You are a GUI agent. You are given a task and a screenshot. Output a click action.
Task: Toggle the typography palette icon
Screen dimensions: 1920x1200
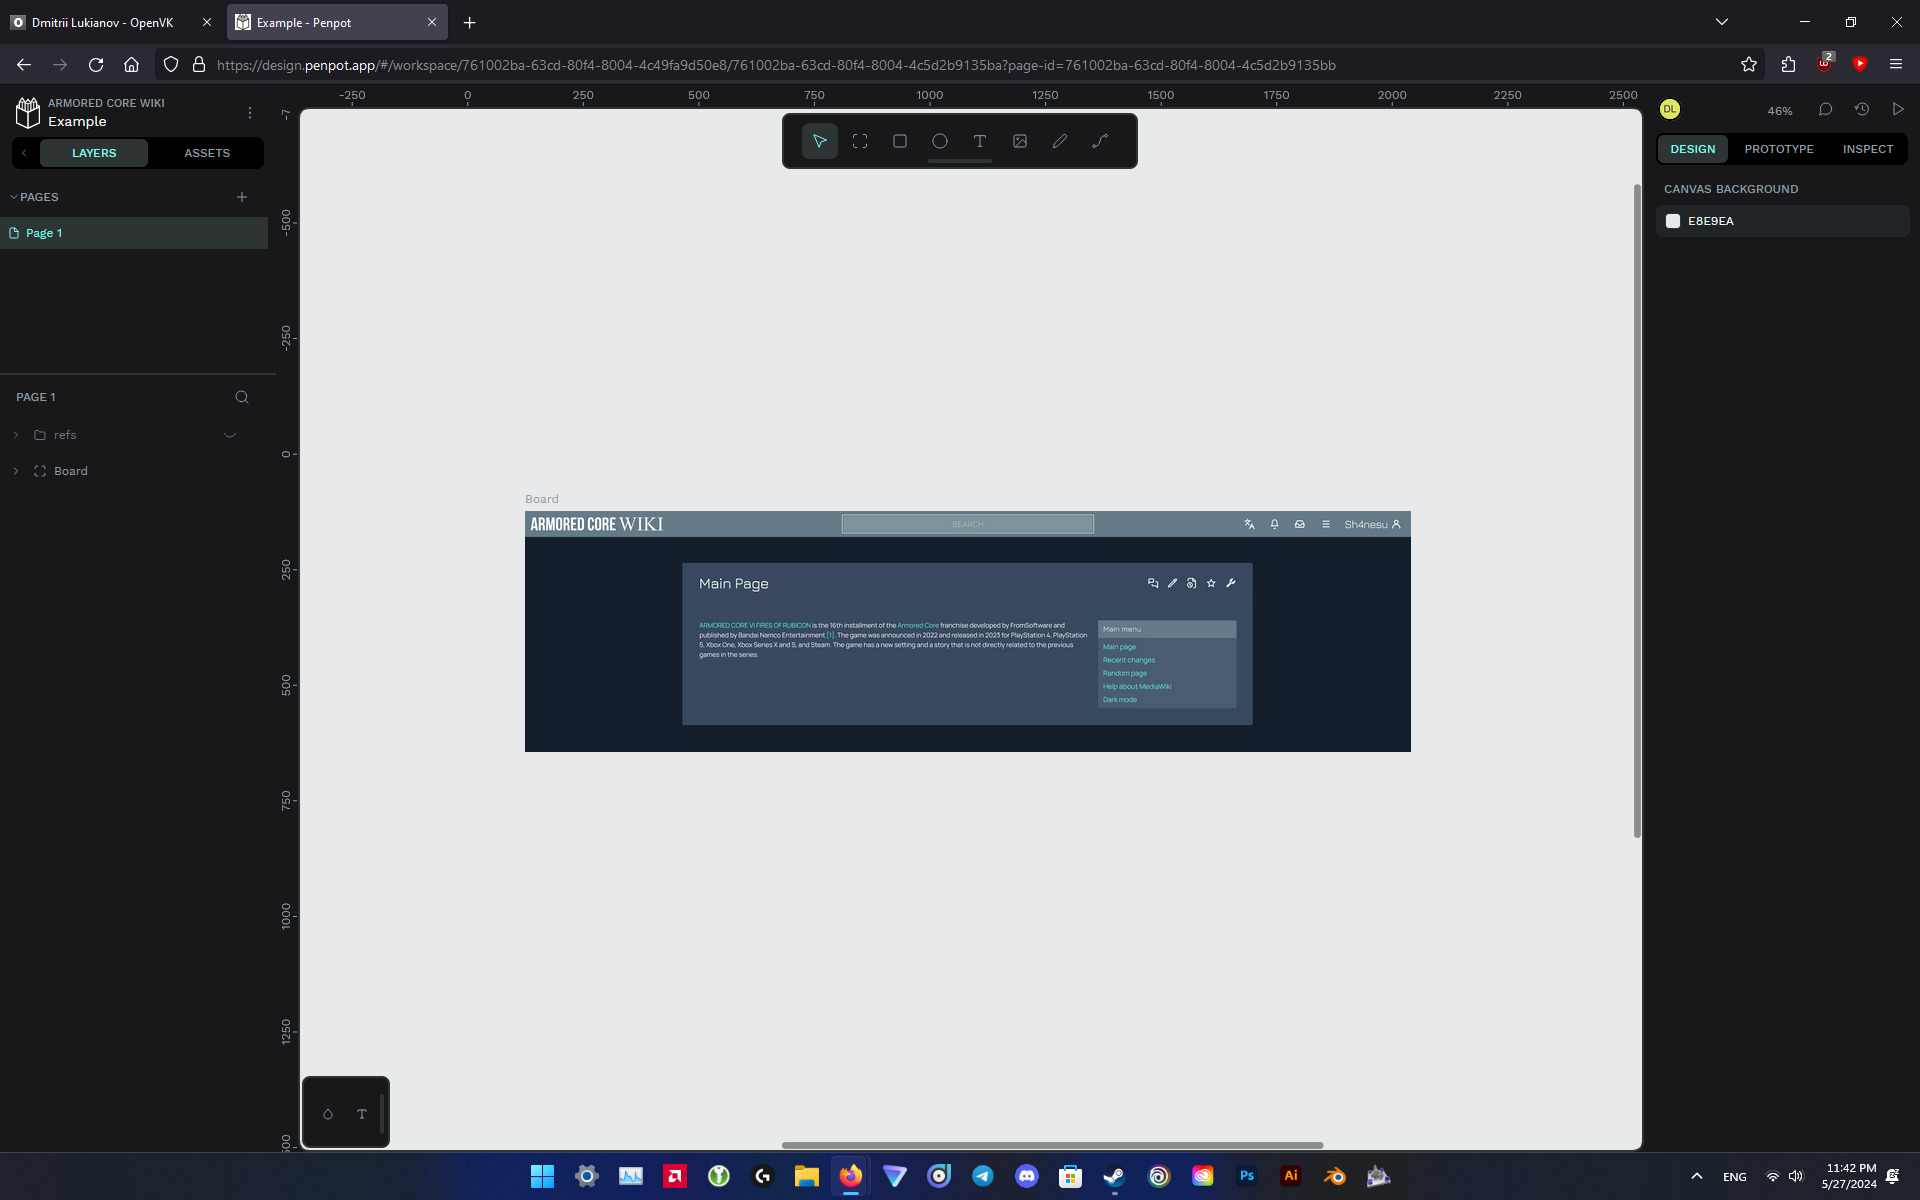pyautogui.click(x=362, y=1114)
